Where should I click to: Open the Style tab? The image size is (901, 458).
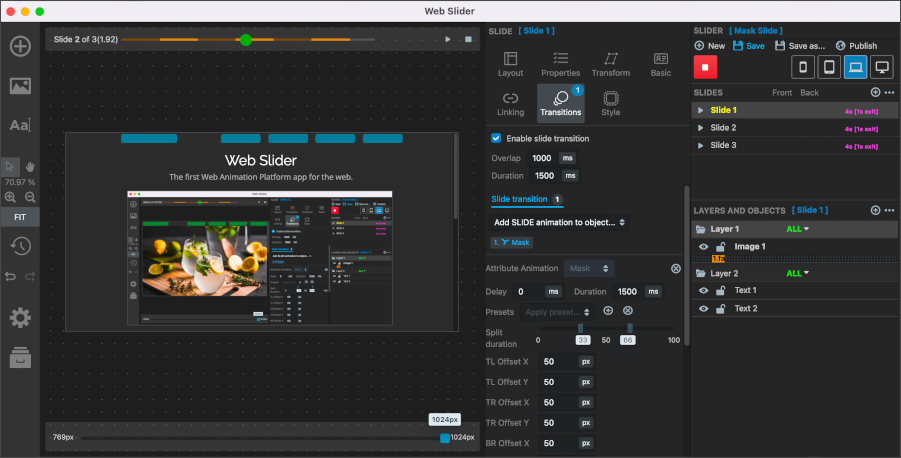[611, 104]
